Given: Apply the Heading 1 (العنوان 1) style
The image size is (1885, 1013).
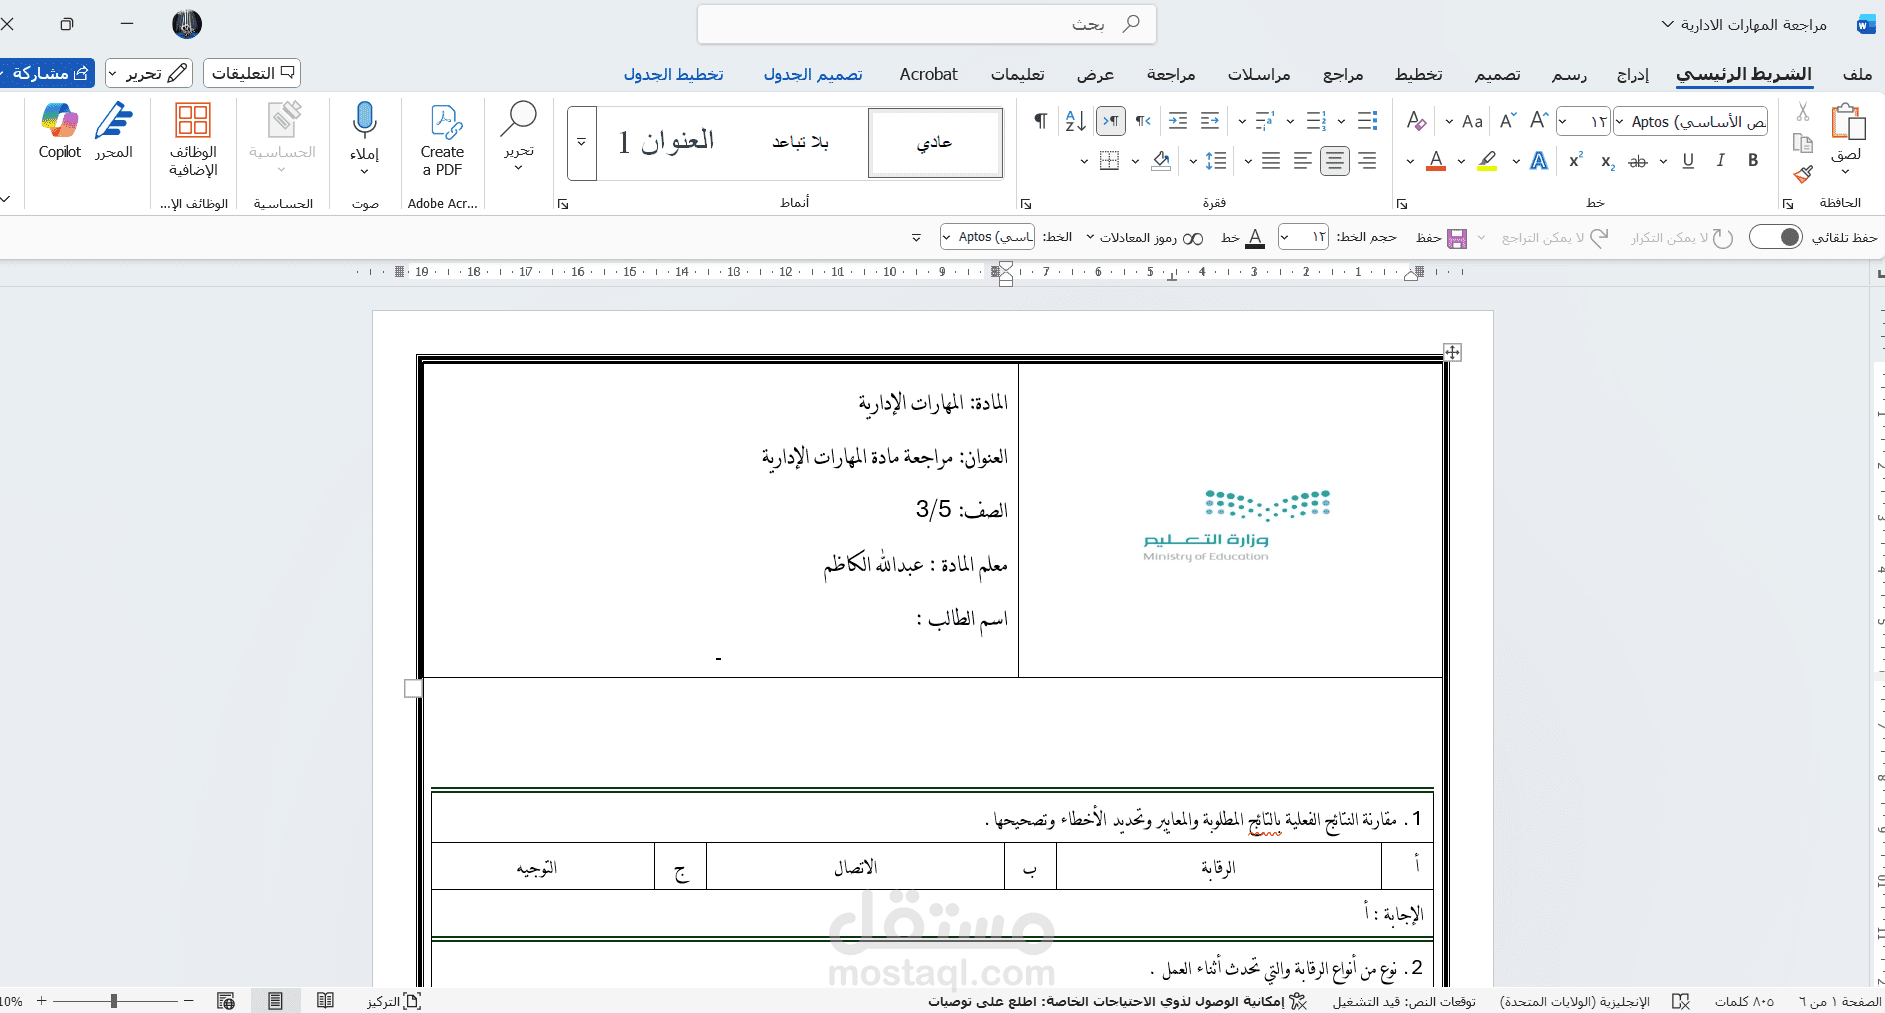Looking at the screenshot, I should click(x=666, y=143).
